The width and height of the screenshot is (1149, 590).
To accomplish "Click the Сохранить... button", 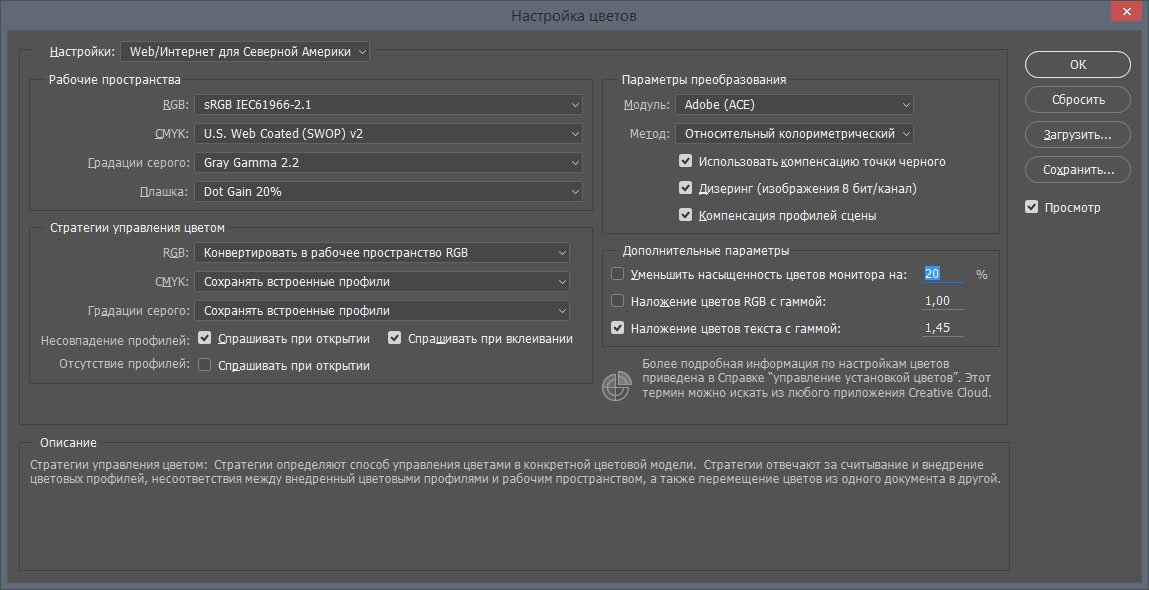I will pos(1078,170).
